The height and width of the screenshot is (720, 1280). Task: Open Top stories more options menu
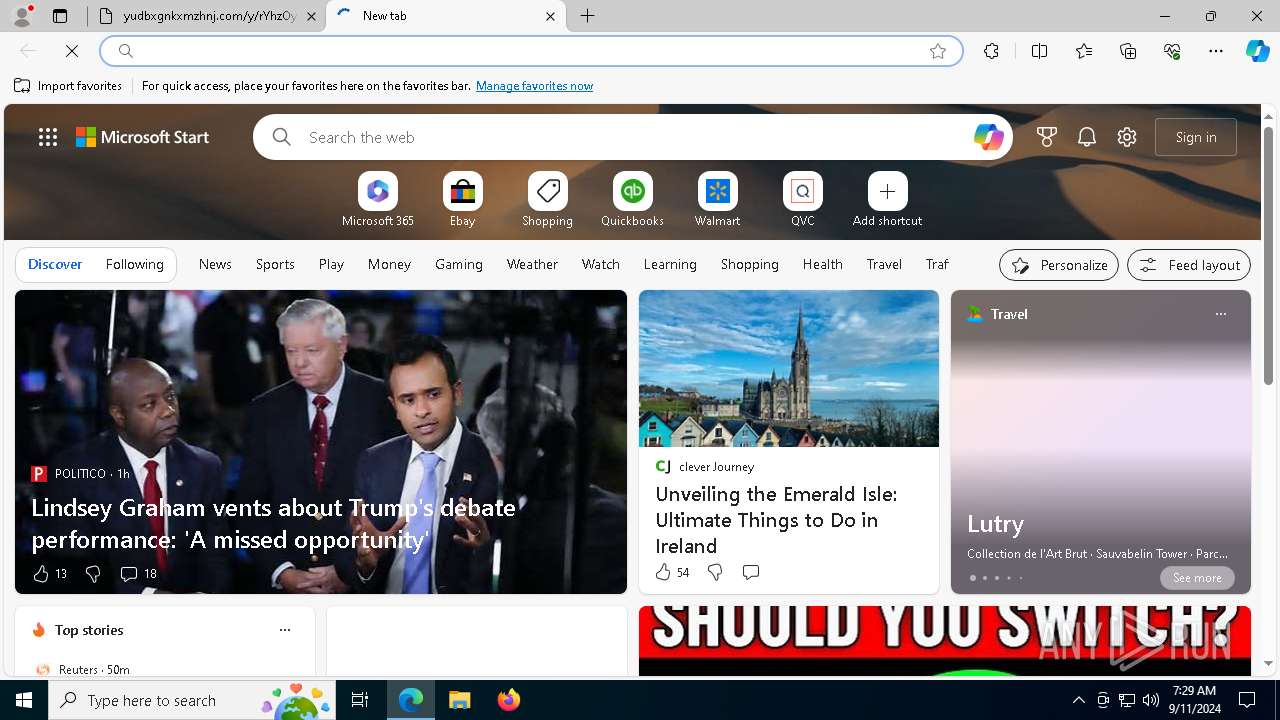click(285, 630)
